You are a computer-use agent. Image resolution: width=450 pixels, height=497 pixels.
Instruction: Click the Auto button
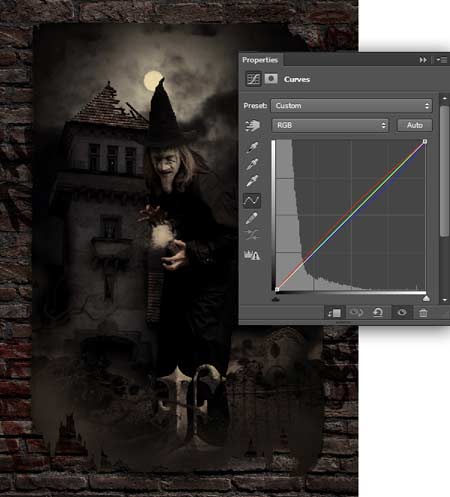[414, 125]
